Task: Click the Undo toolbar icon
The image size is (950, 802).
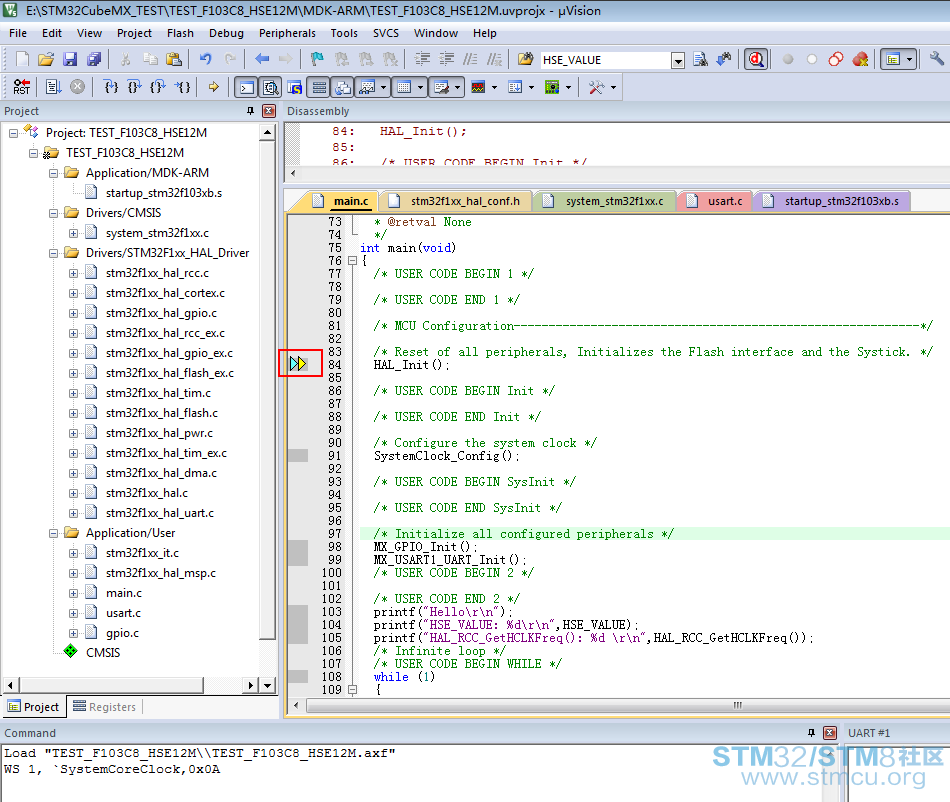Action: tap(205, 59)
